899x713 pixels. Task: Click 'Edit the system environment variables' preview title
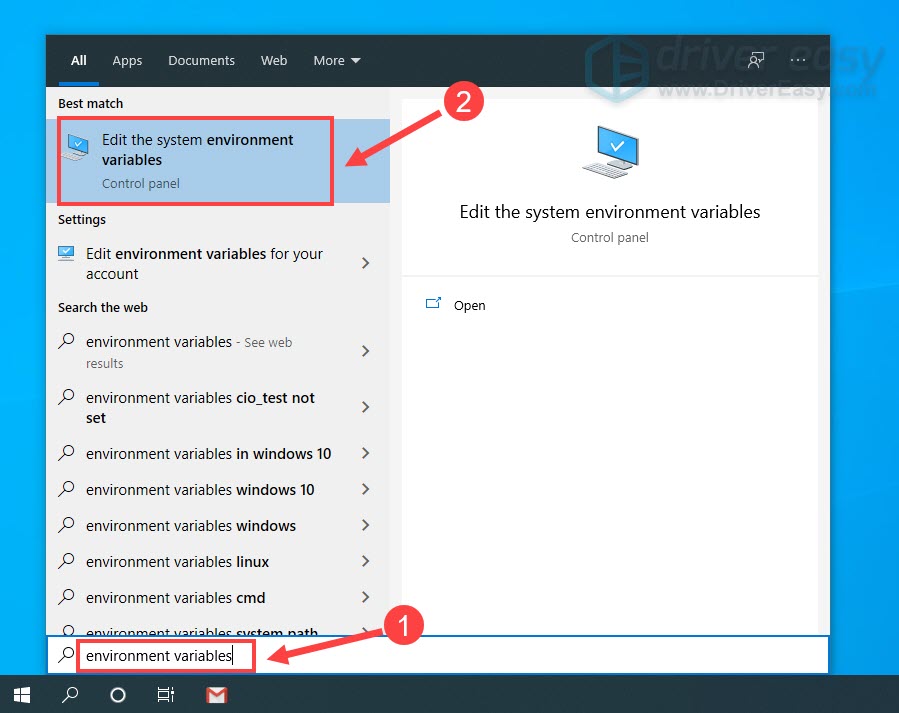[609, 212]
